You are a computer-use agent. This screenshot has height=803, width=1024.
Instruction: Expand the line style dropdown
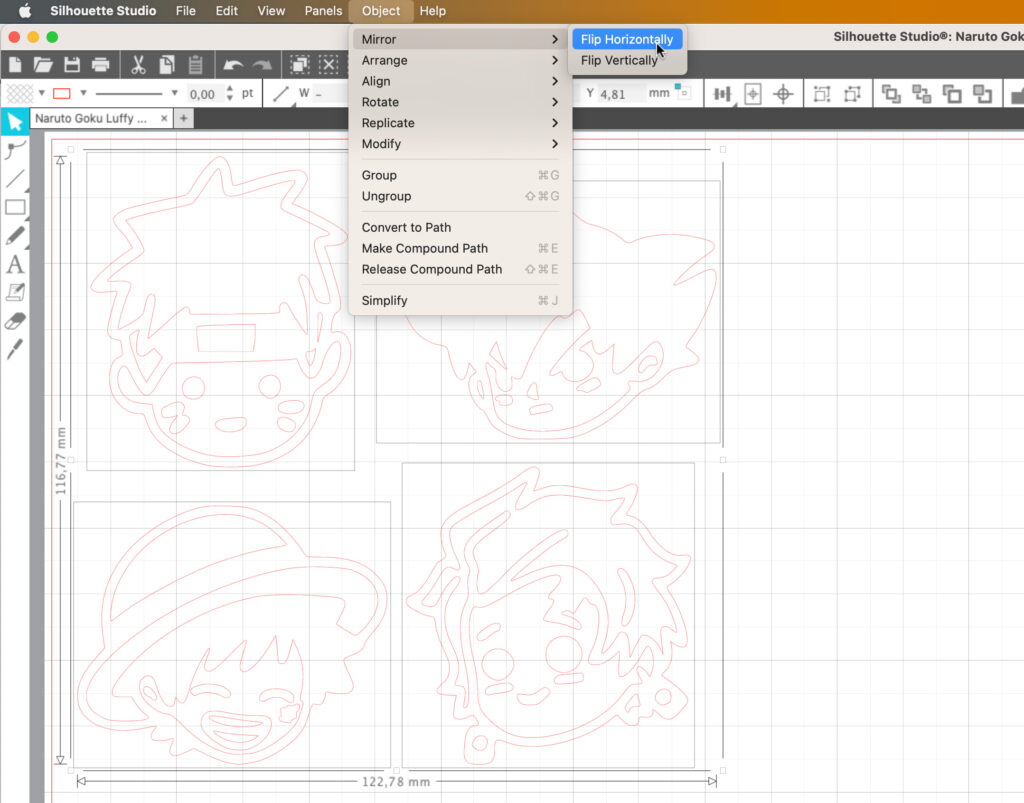[175, 94]
